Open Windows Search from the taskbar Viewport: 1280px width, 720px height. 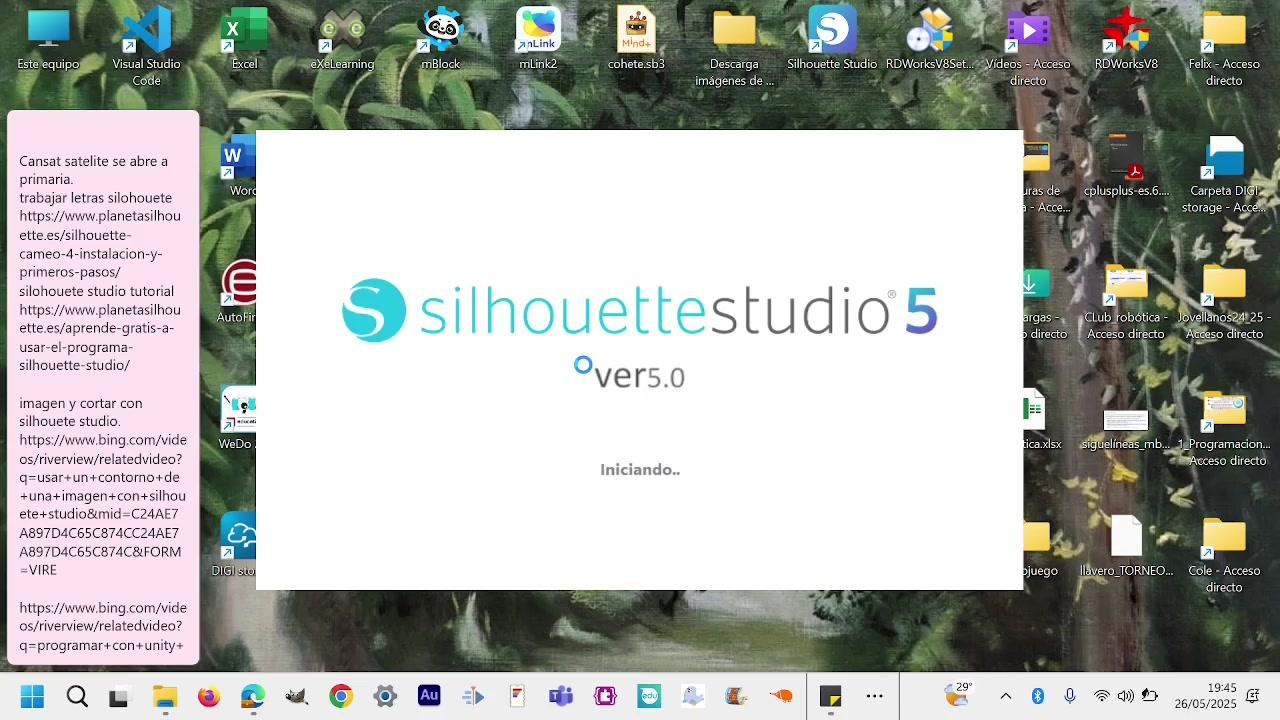coord(77,696)
